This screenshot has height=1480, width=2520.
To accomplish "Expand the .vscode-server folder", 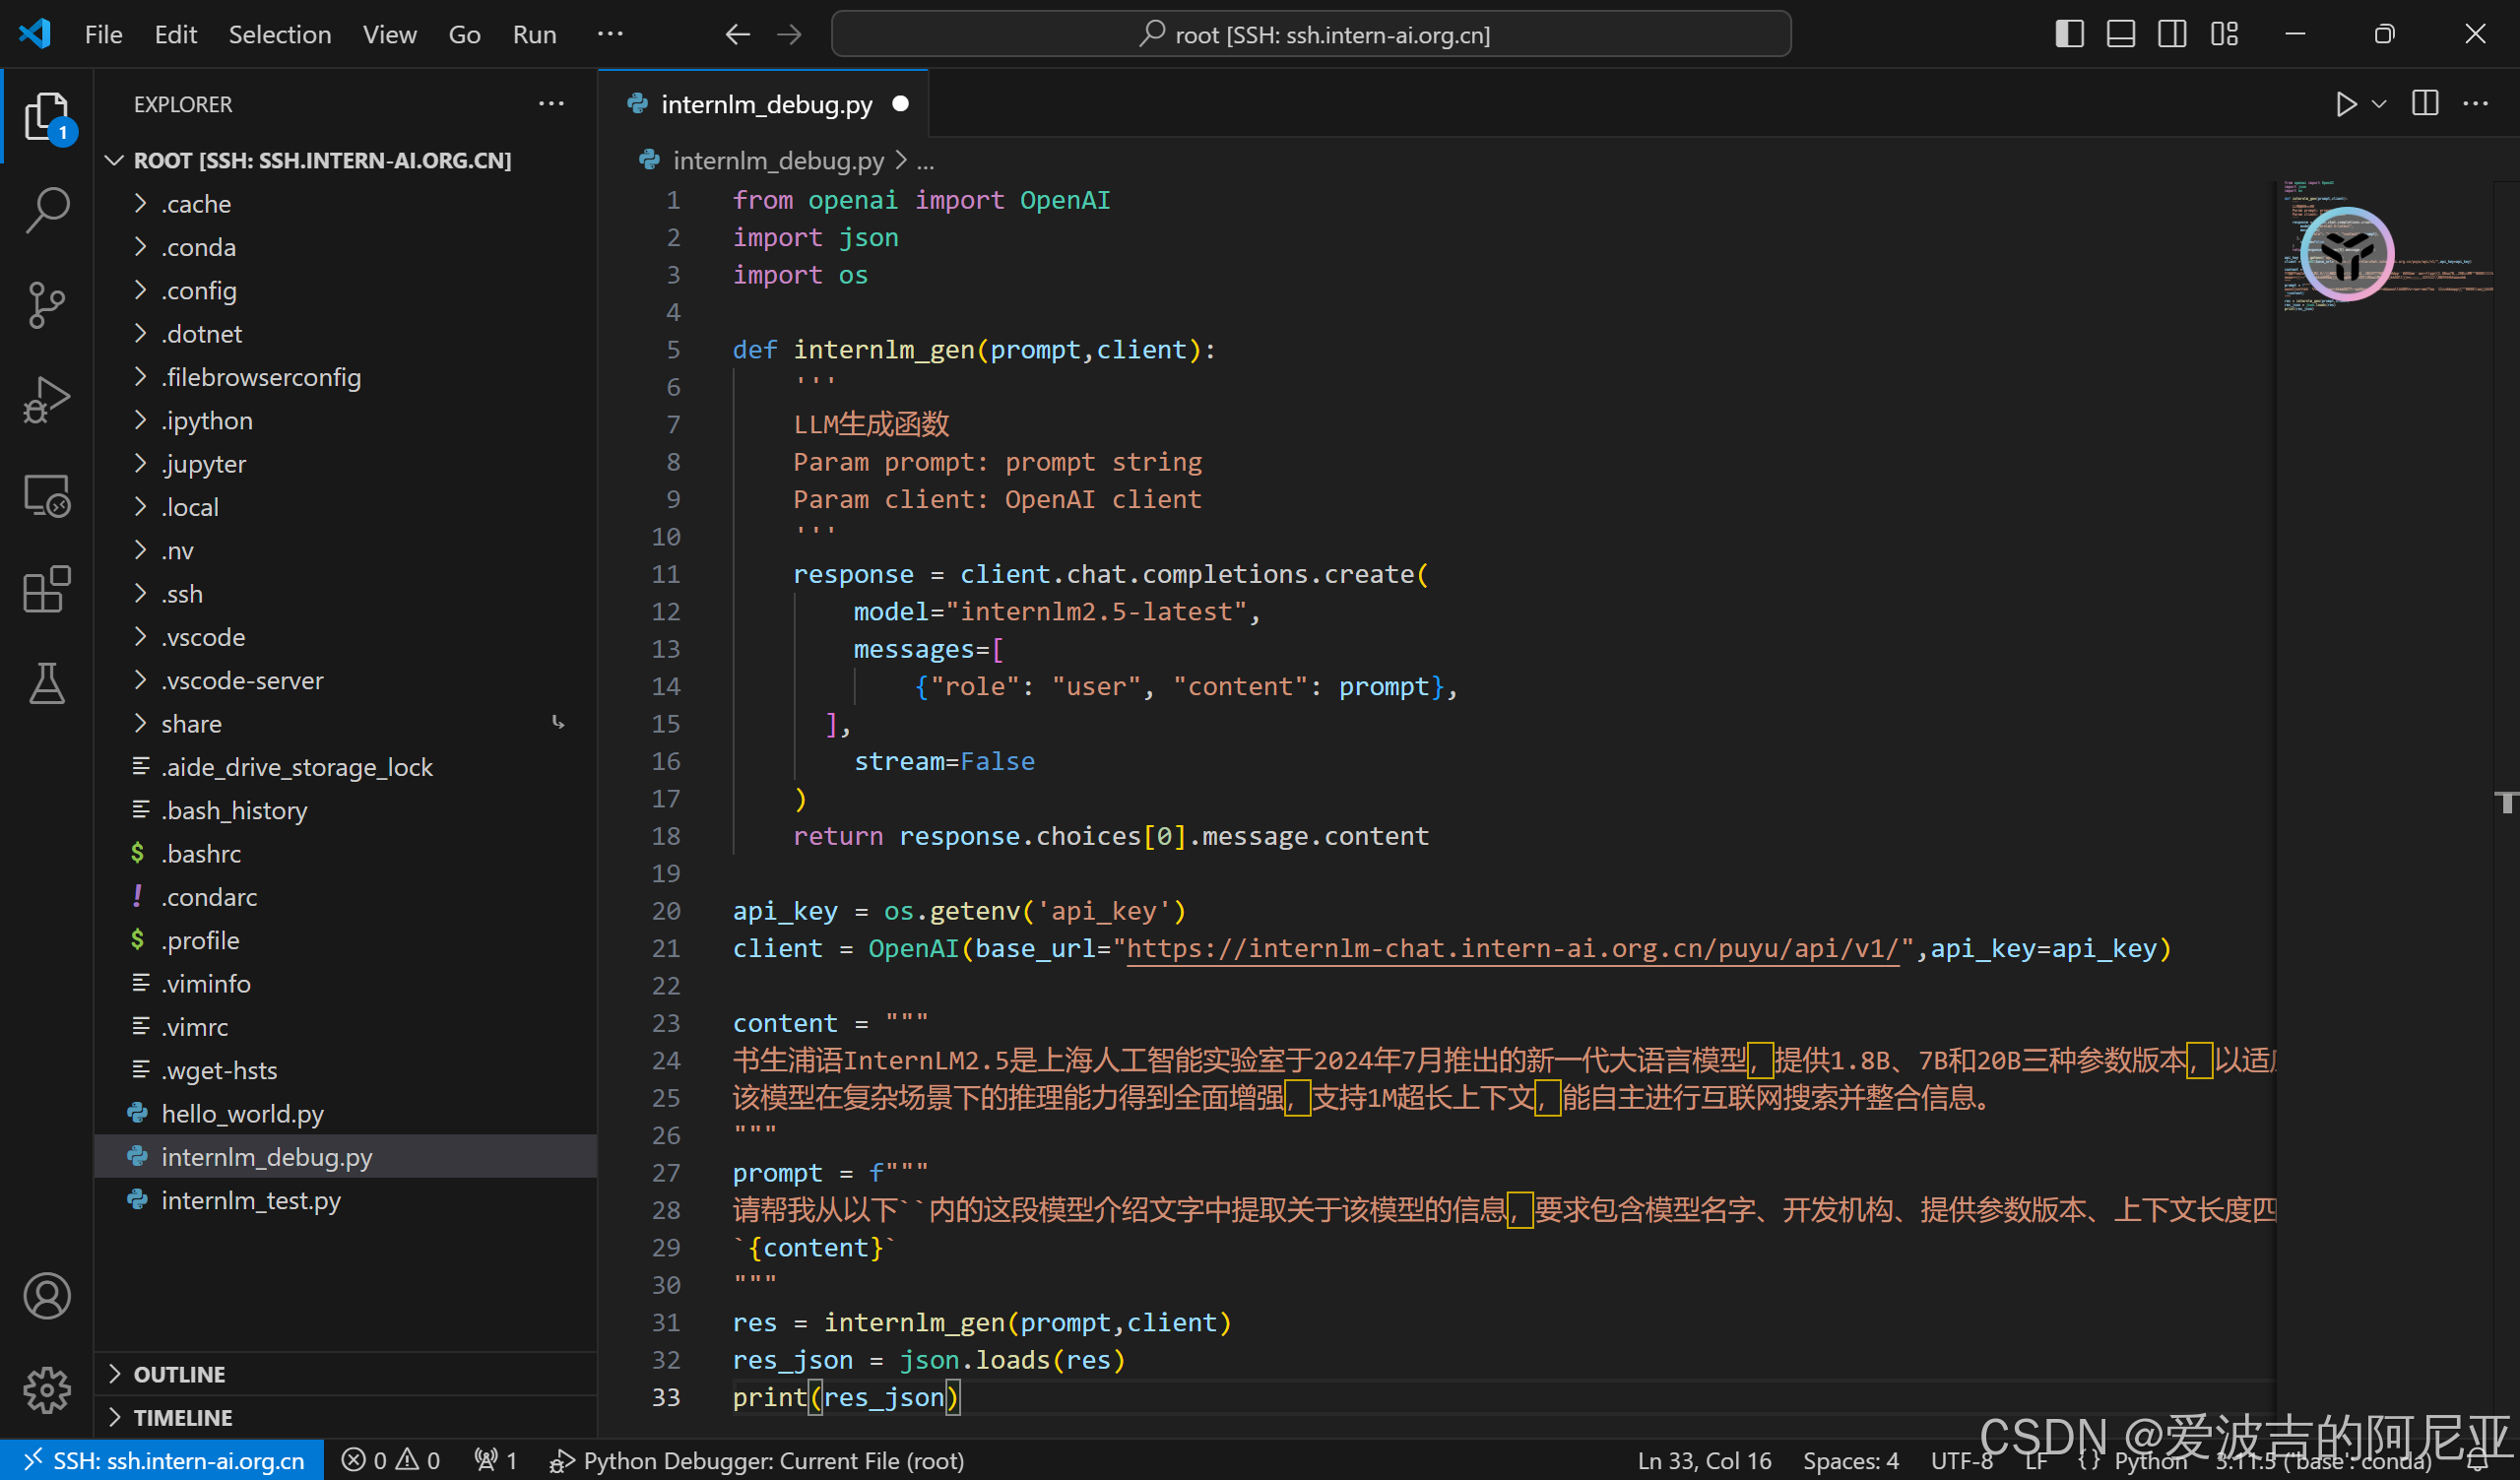I will tap(242, 680).
